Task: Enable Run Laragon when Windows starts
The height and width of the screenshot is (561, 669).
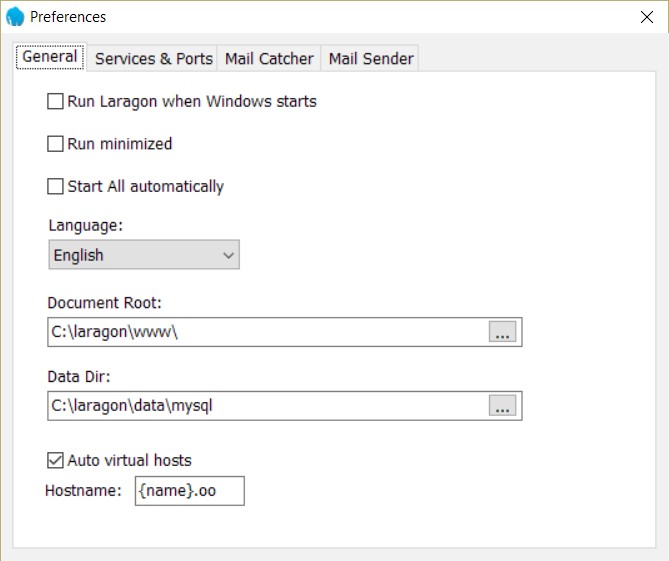Action: (x=56, y=101)
